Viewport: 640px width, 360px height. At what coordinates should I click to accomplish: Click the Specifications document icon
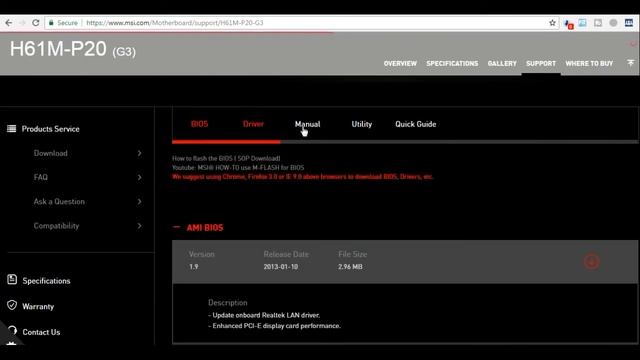[x=12, y=280]
